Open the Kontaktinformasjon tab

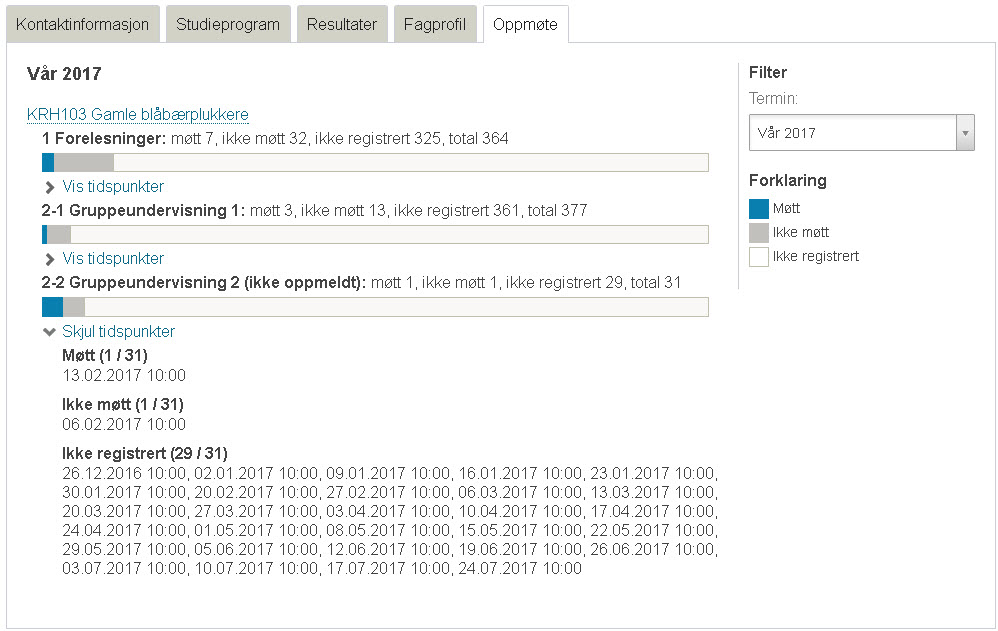pos(83,24)
